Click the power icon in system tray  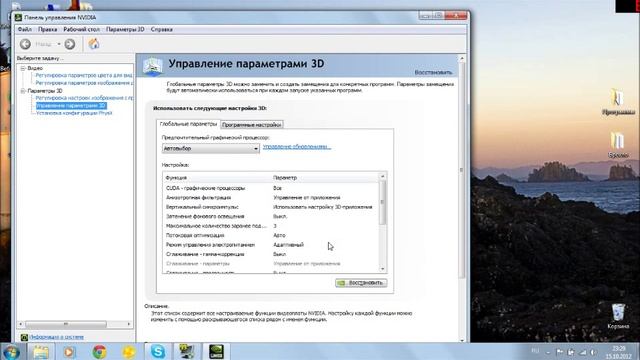tap(571, 352)
